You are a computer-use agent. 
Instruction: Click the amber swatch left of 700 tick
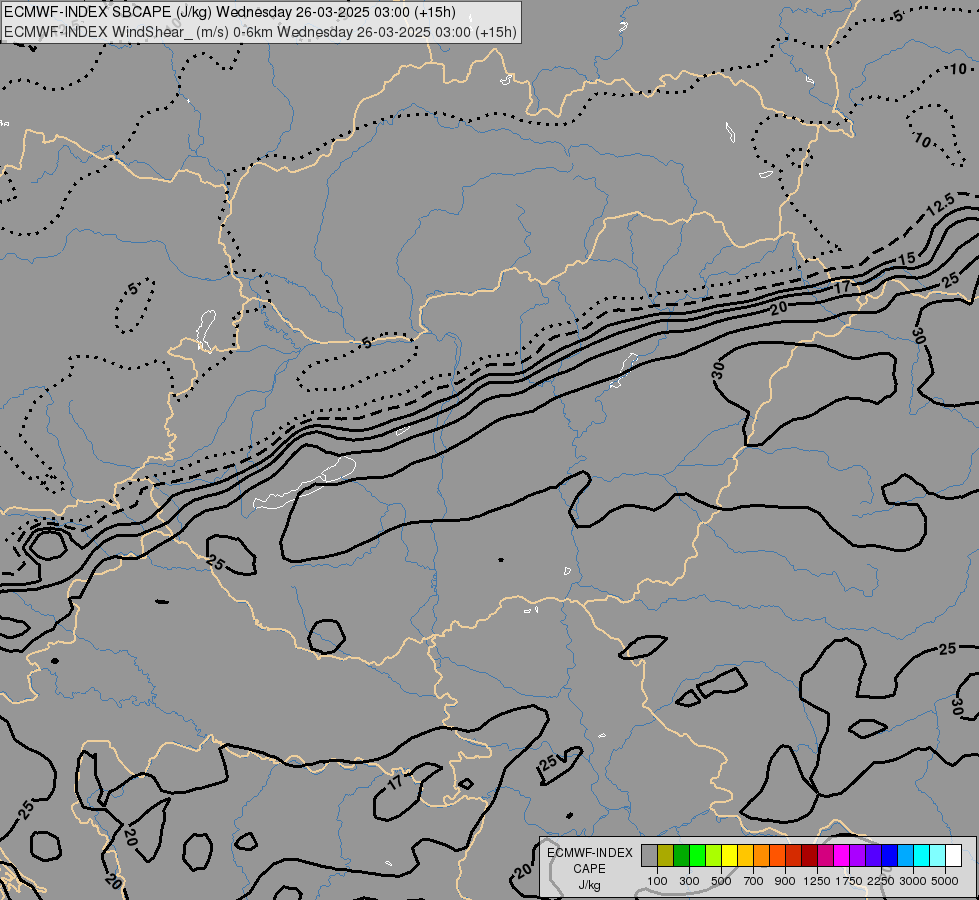point(745,855)
